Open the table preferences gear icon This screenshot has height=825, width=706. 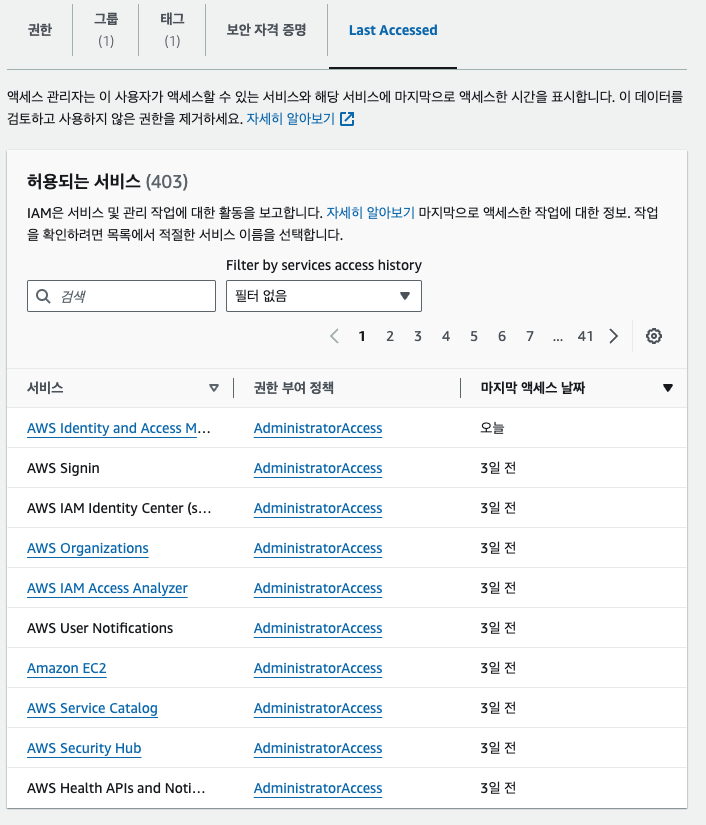pos(653,336)
